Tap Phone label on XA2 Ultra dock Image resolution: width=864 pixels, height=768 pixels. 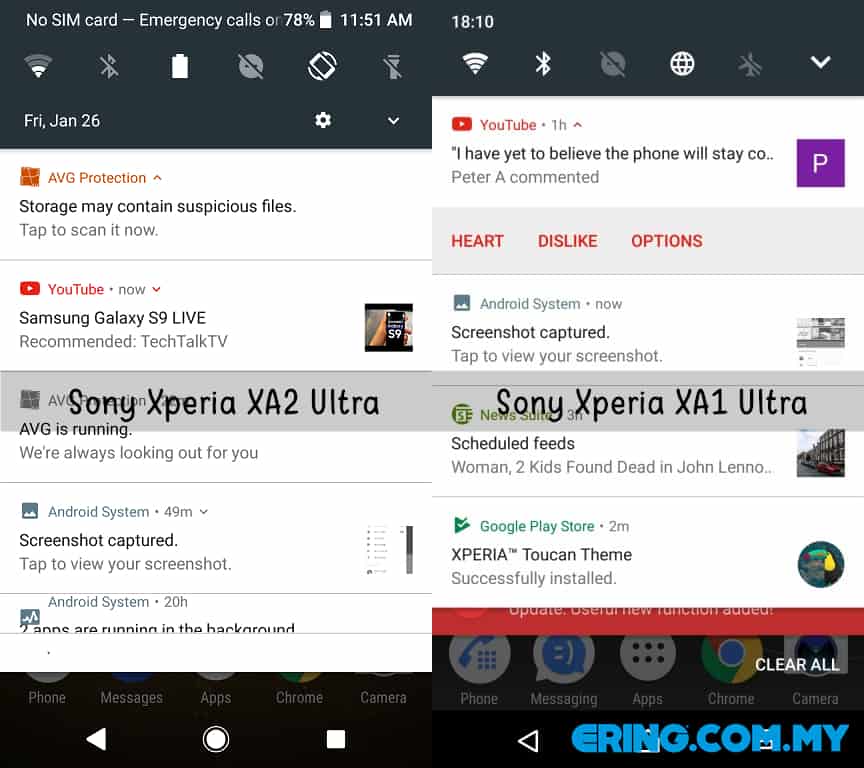47,697
